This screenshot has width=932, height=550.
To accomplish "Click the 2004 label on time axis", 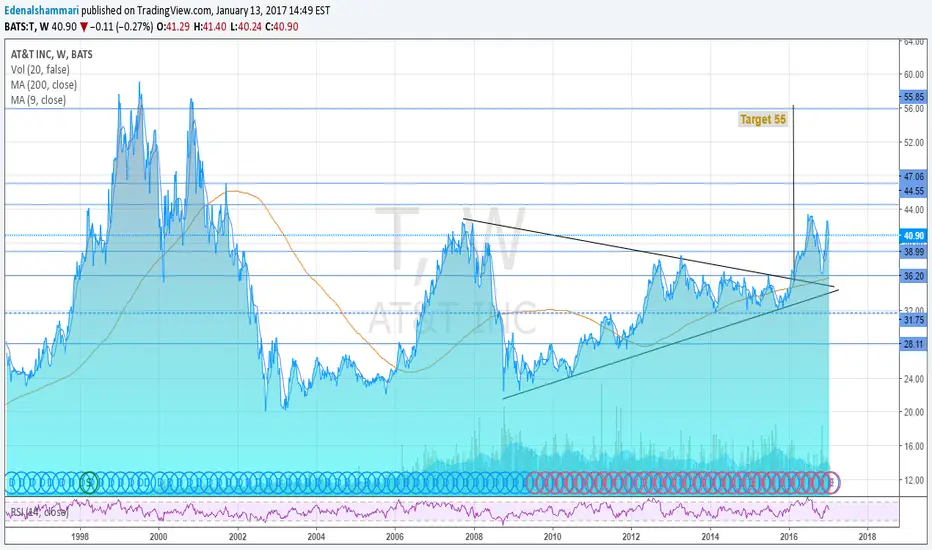I will click(x=316, y=536).
